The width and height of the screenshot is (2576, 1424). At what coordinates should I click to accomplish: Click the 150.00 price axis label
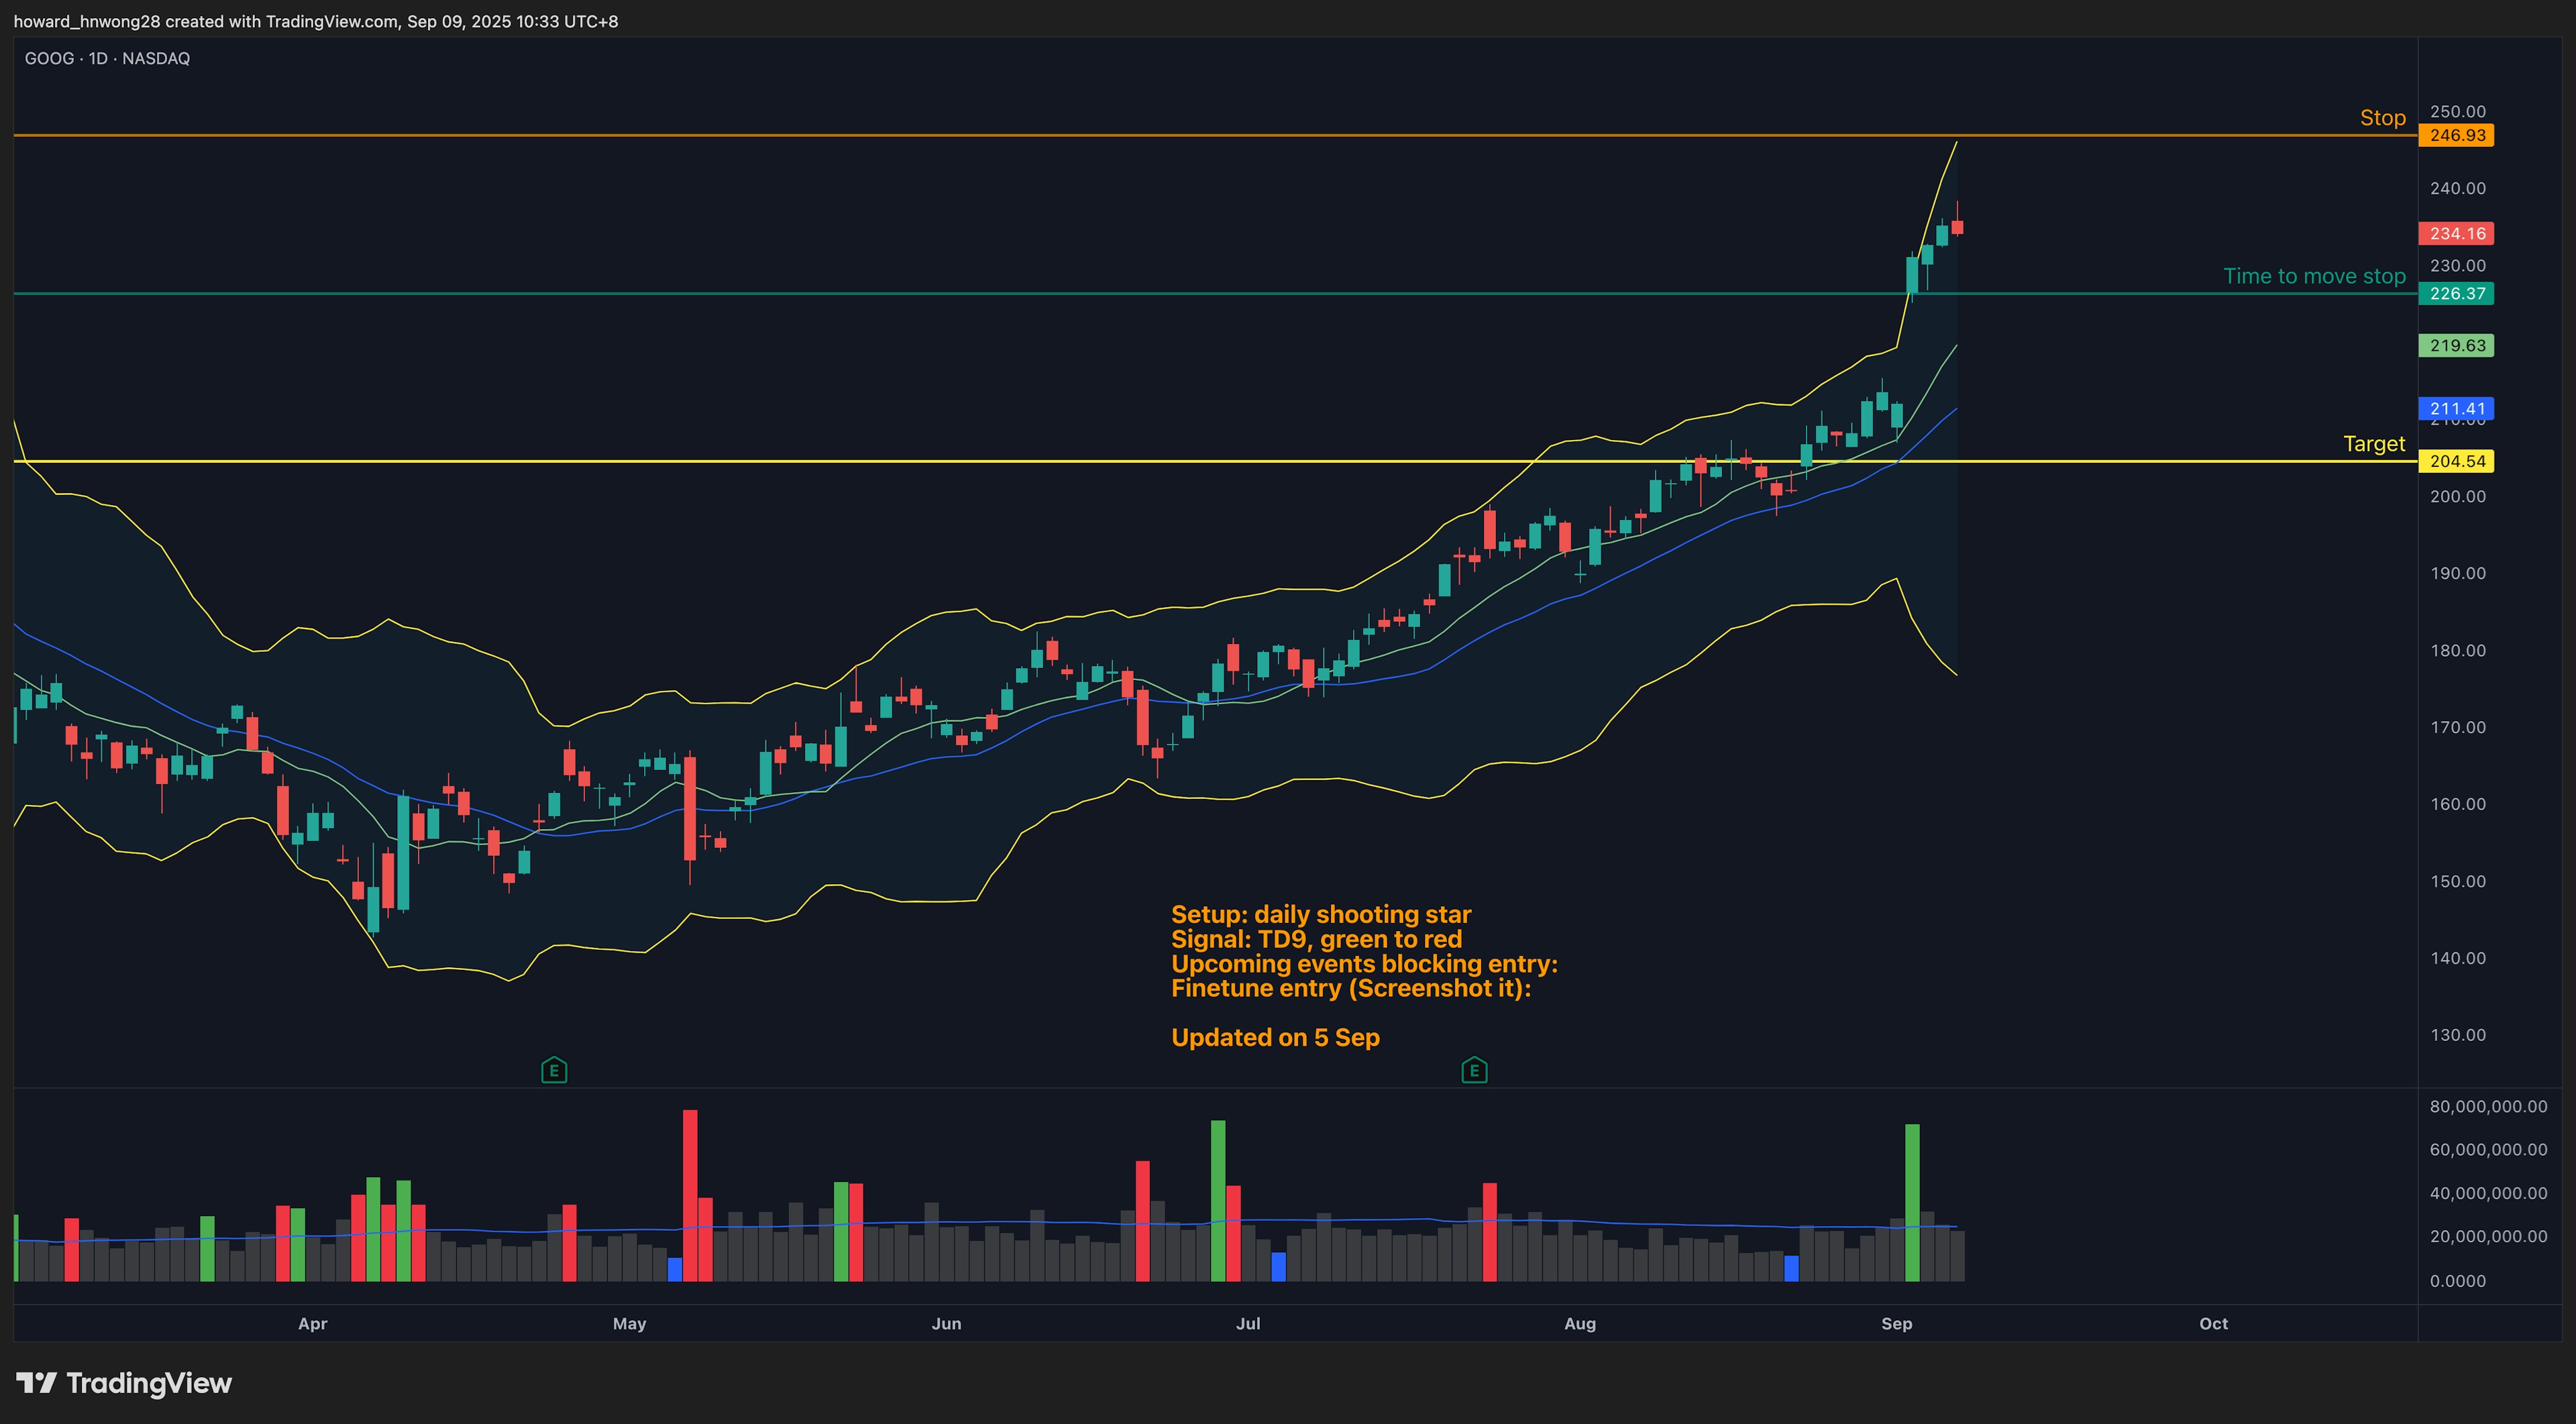click(x=2457, y=881)
